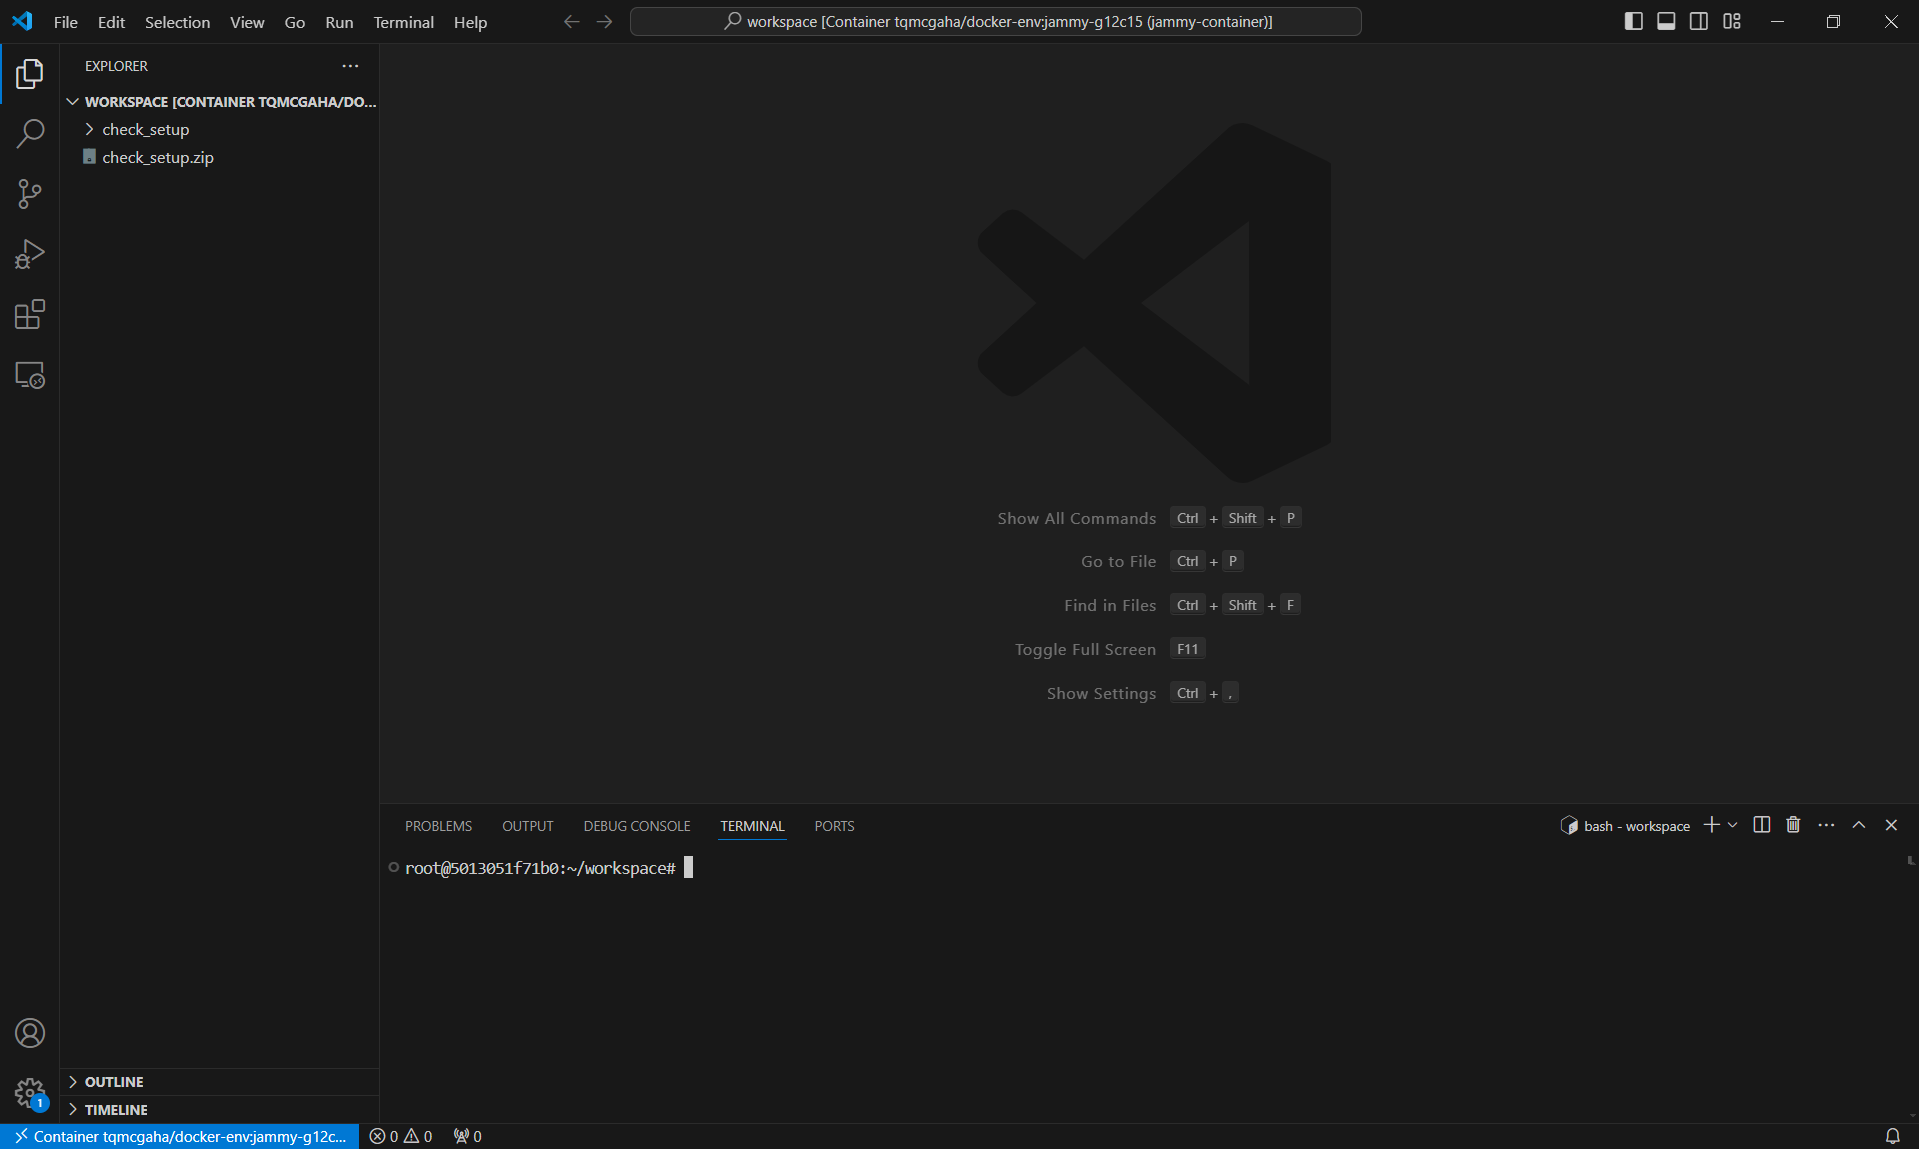
Task: Kill the terminal with the trash icon
Action: tap(1793, 825)
